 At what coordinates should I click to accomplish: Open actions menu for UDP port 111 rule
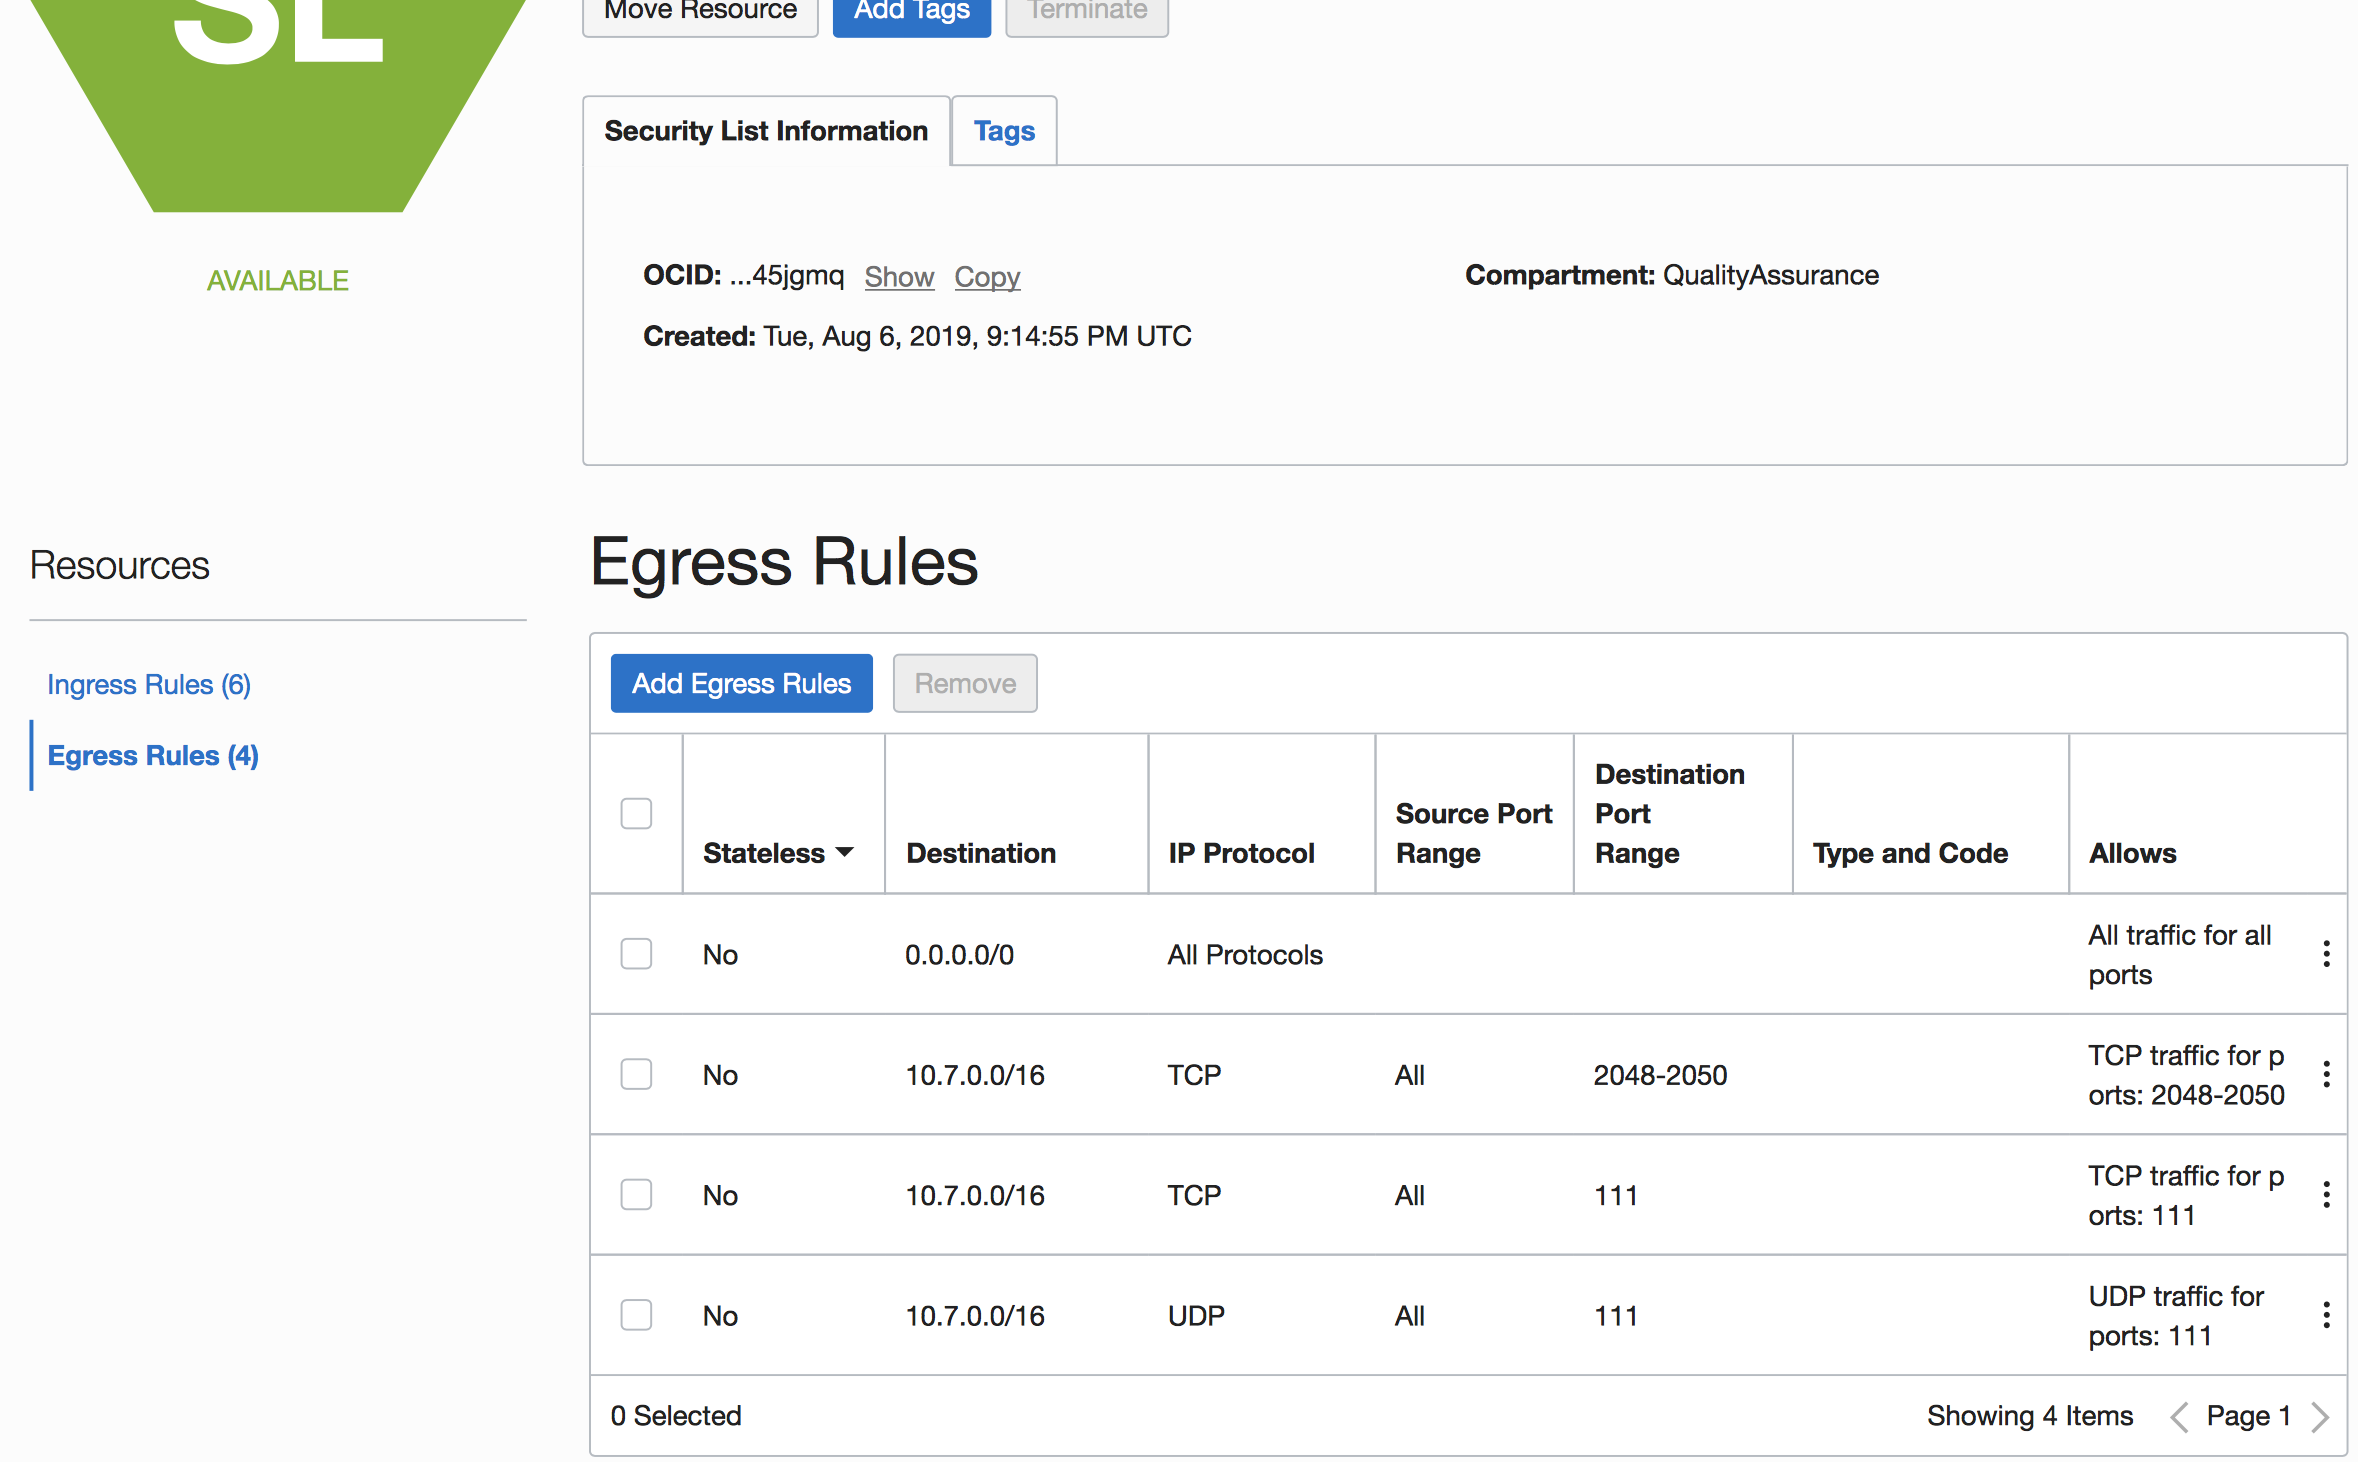2326,1315
